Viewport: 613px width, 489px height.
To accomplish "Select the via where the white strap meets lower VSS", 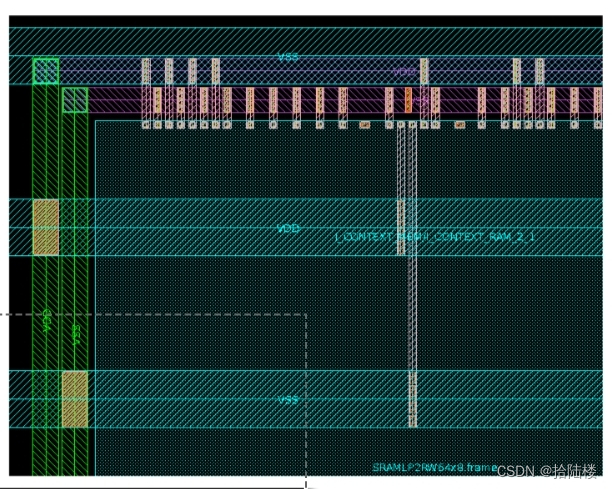I will [x=412, y=399].
